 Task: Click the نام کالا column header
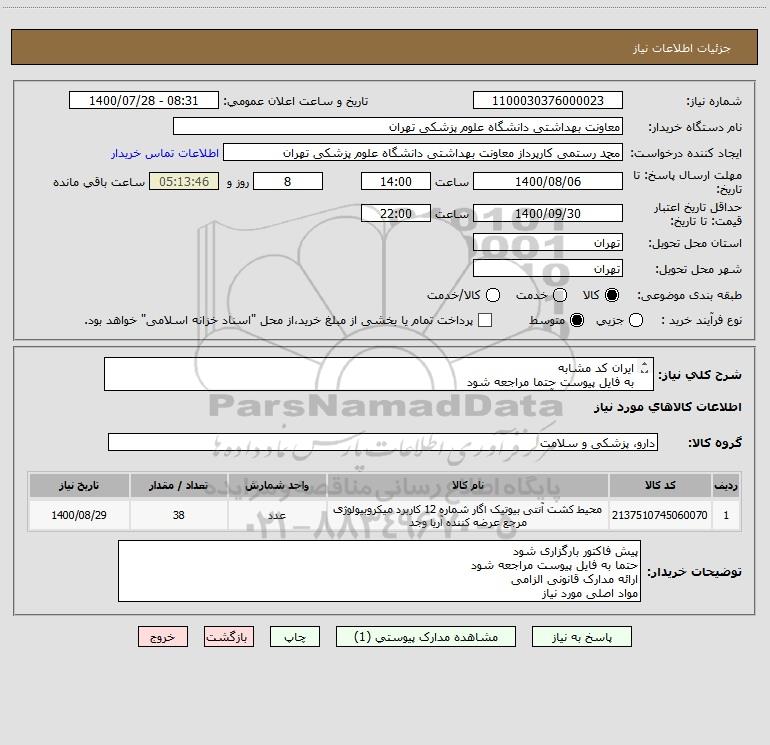point(468,485)
